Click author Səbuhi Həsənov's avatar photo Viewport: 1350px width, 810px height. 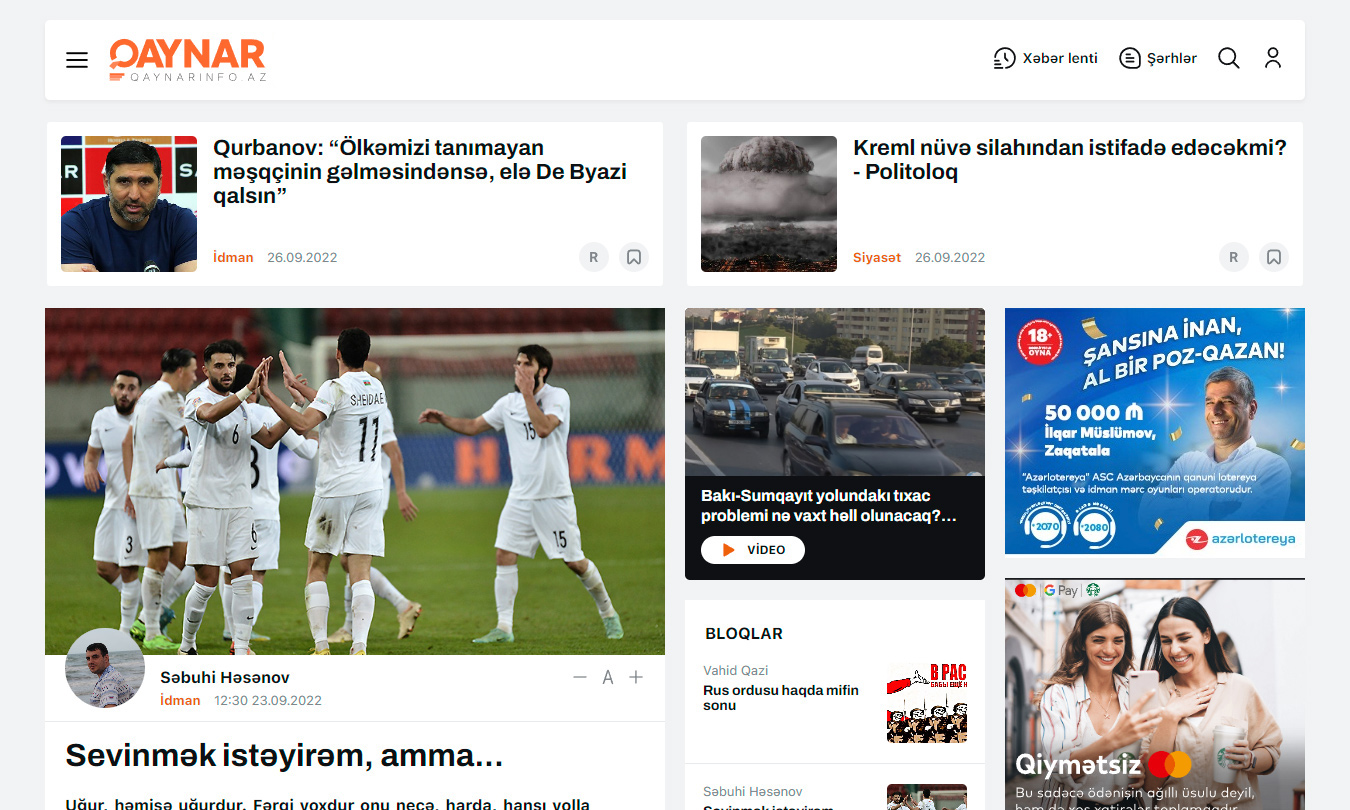click(x=104, y=669)
